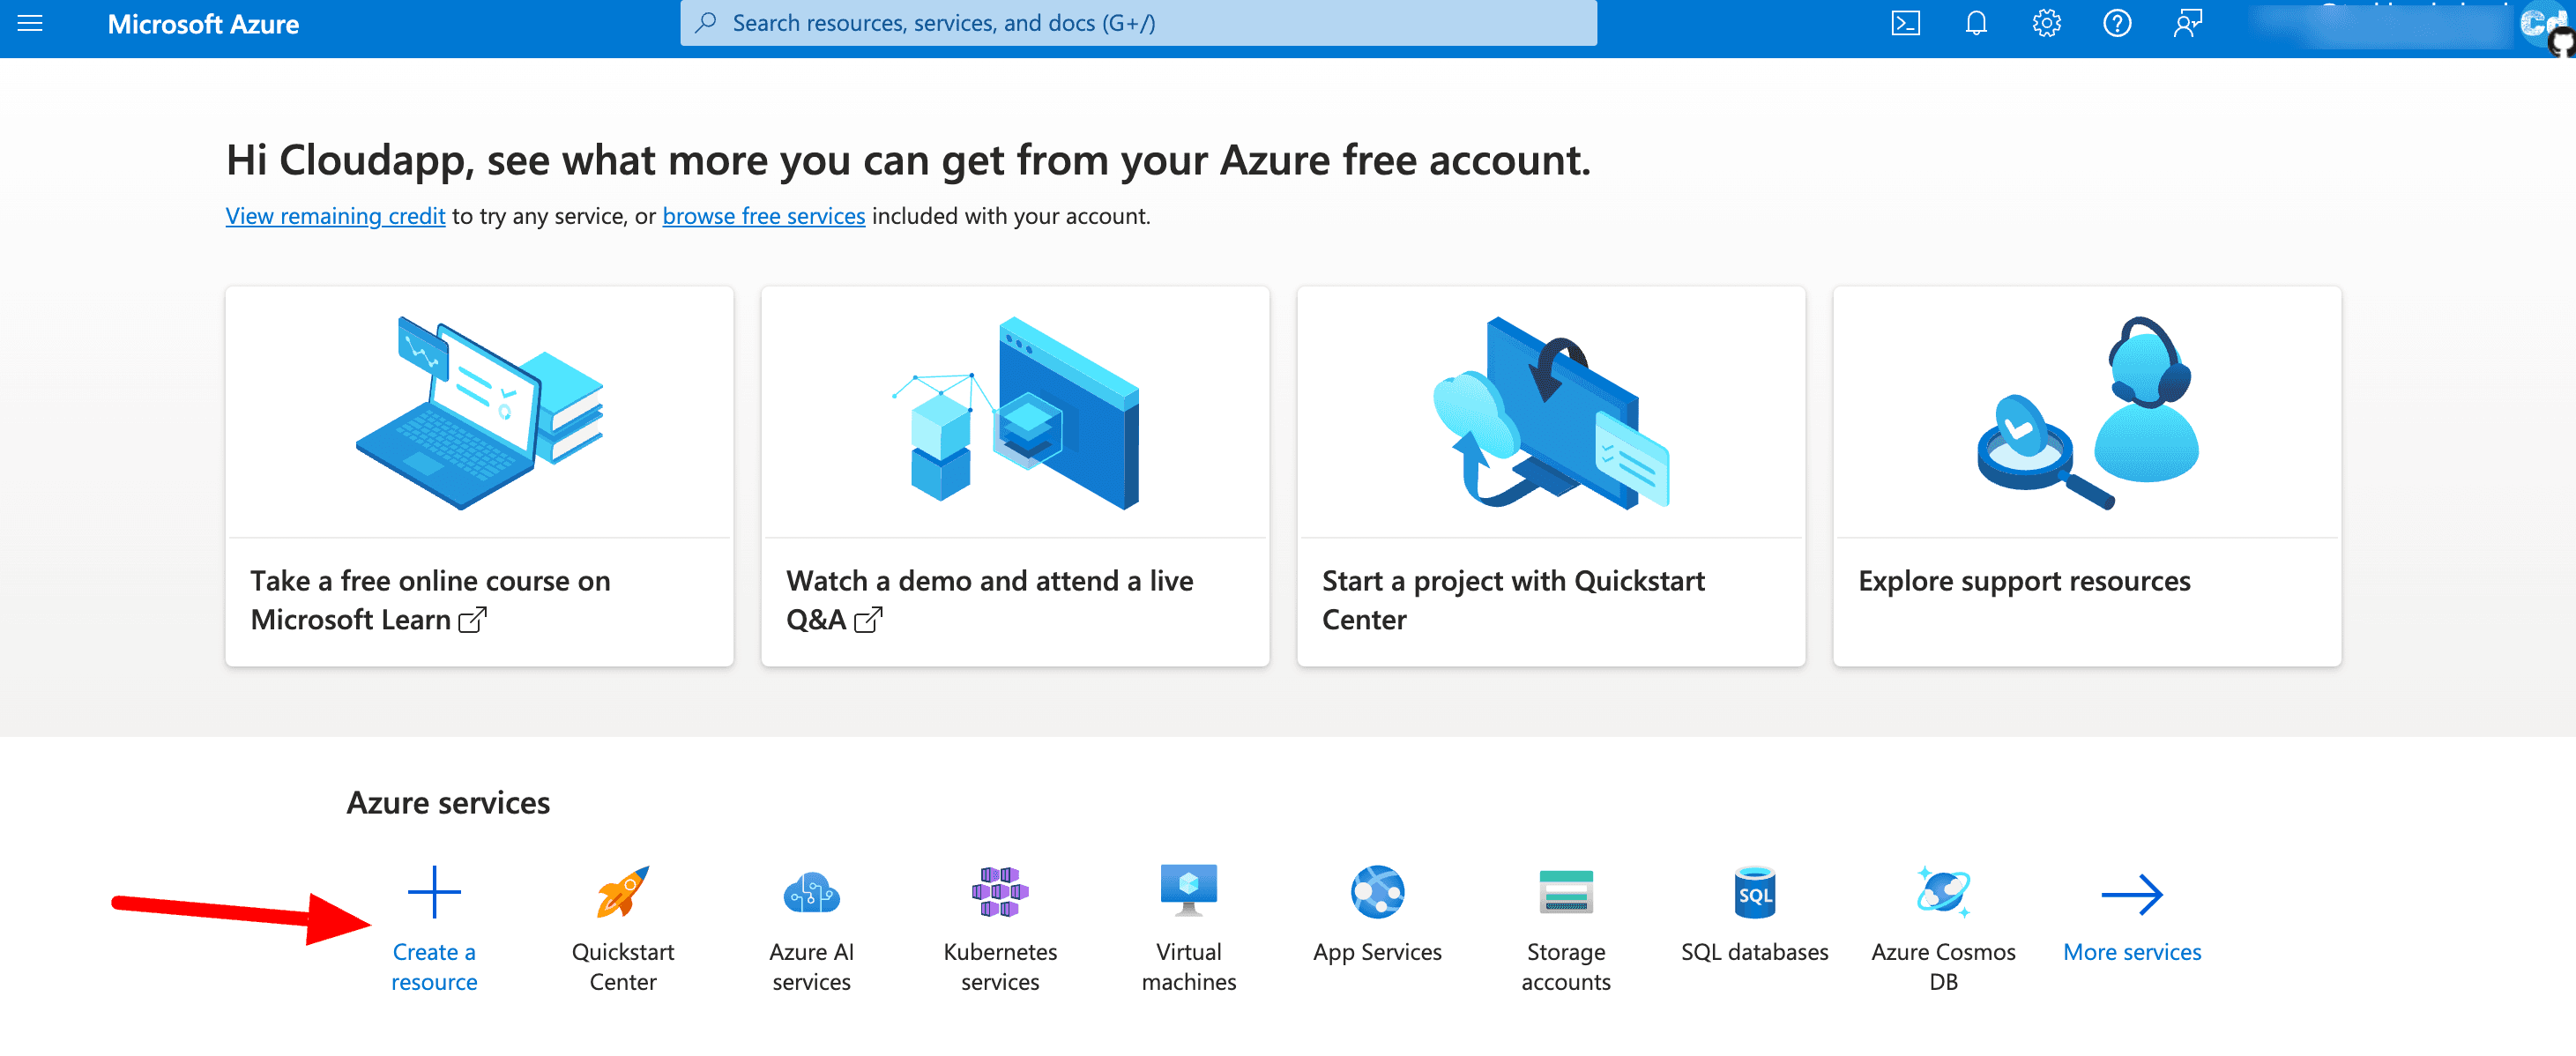Viewport: 2576px width, 1056px height.
Task: Open Azure Cosmos DB service
Action: (x=1942, y=893)
